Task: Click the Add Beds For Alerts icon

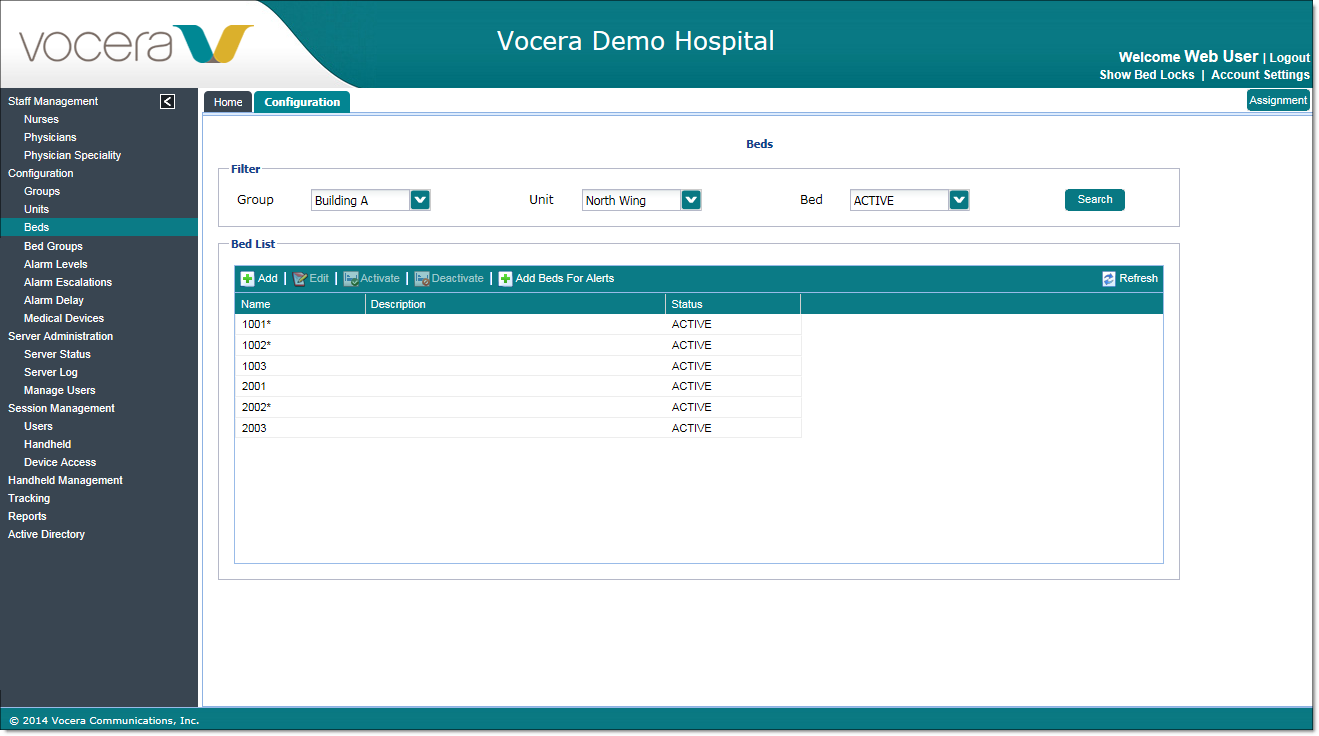Action: 506,279
